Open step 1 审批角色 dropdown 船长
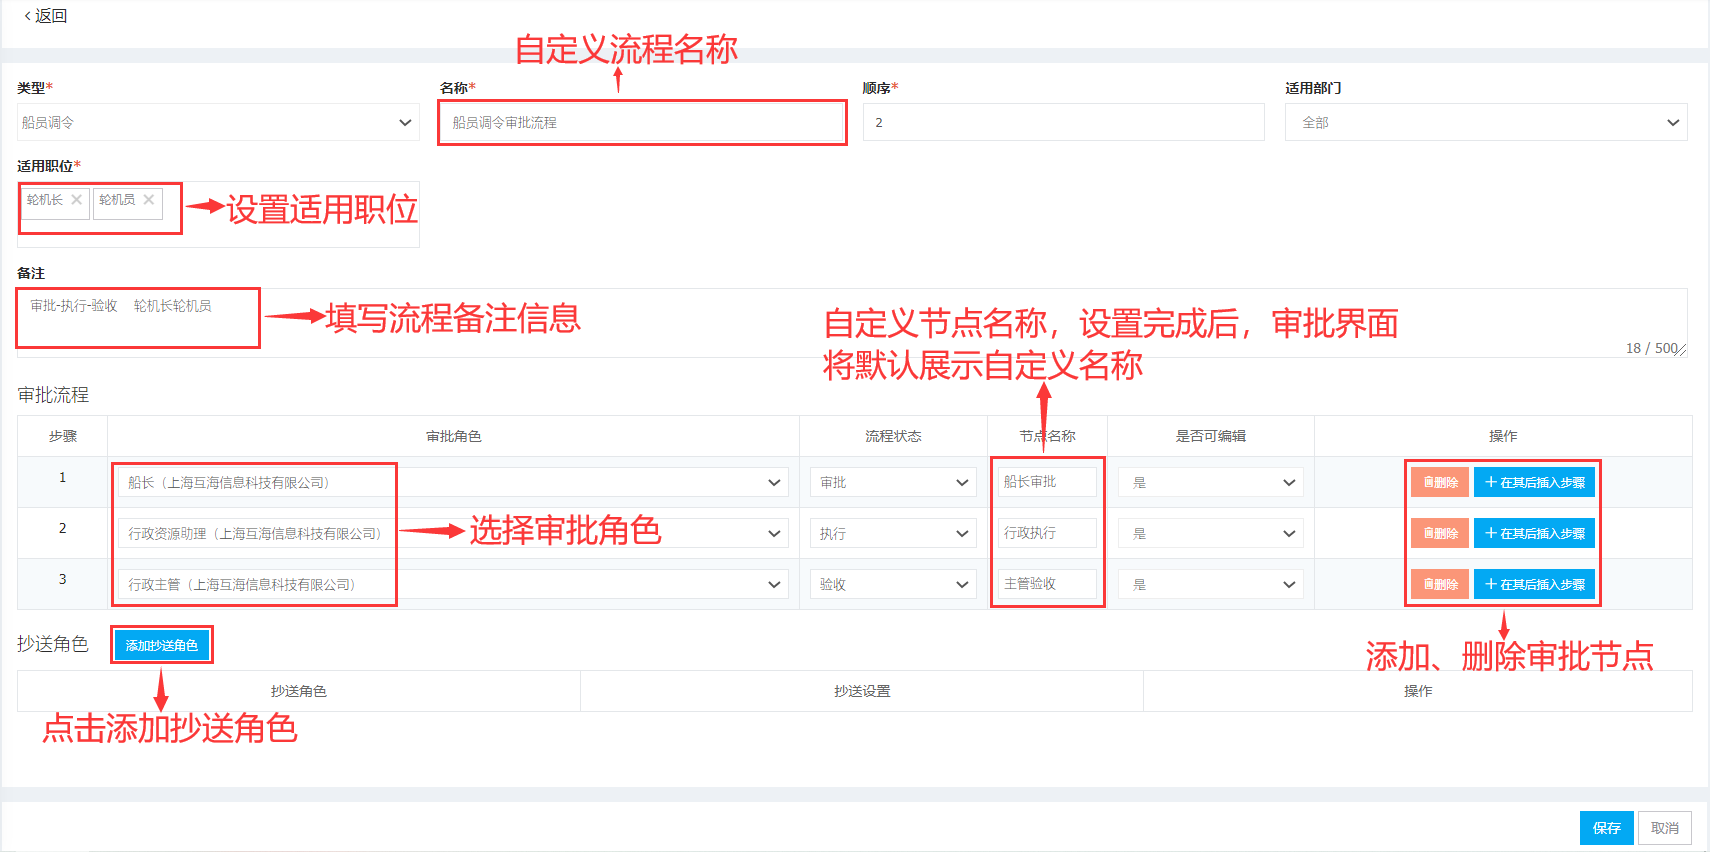 coord(453,482)
